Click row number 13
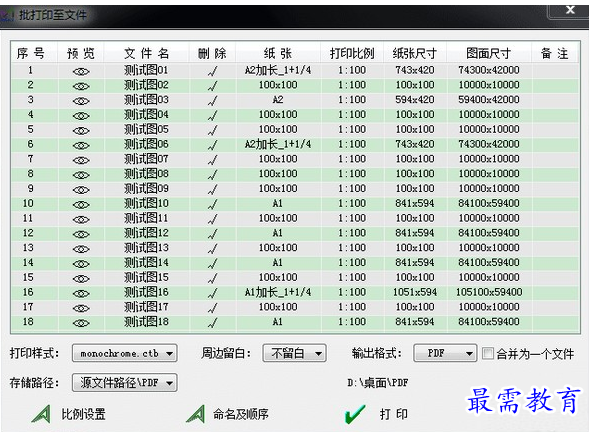 [28, 248]
